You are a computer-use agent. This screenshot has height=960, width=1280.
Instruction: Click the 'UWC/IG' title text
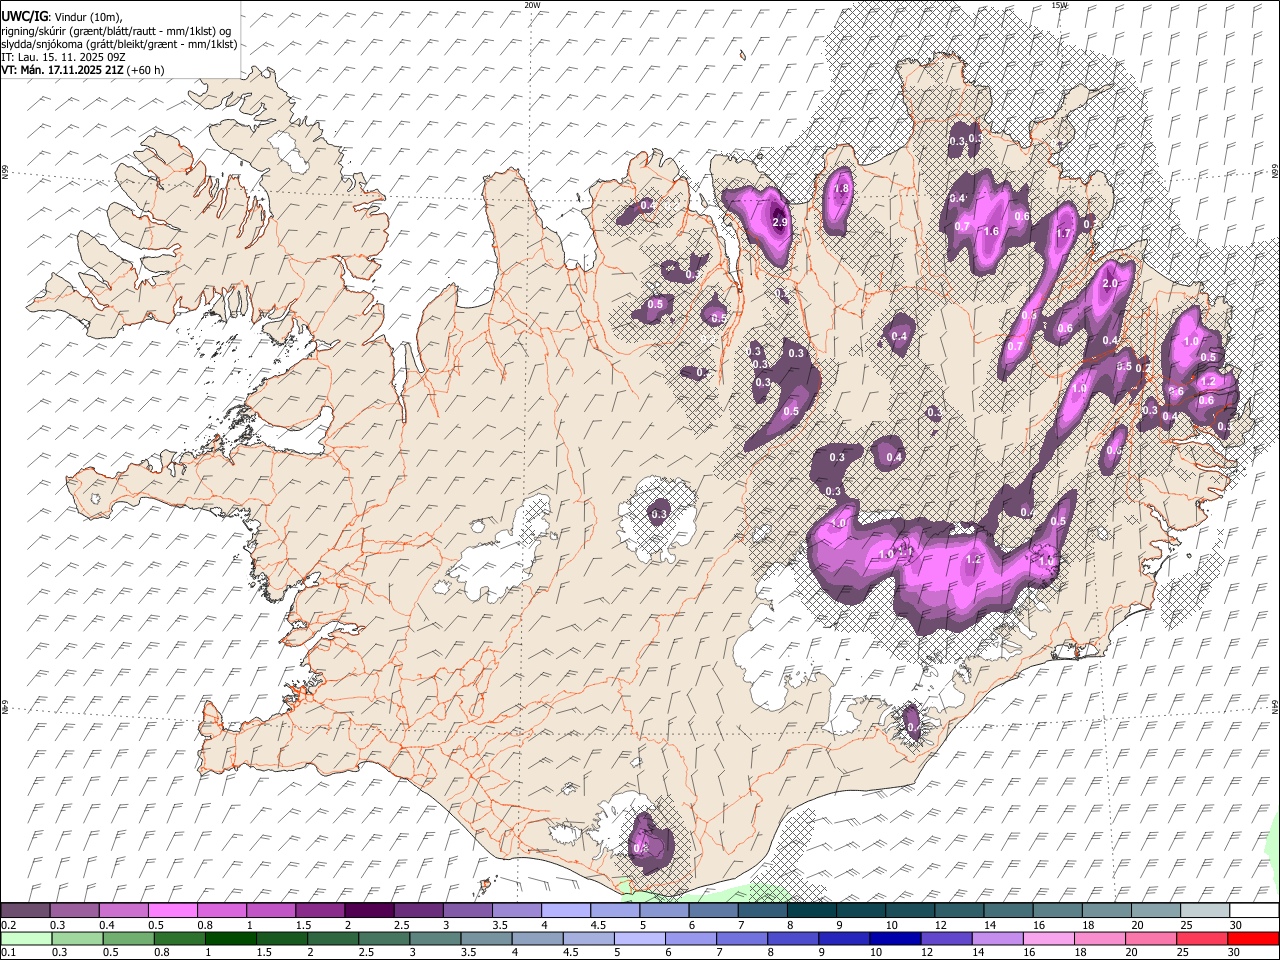[23, 16]
